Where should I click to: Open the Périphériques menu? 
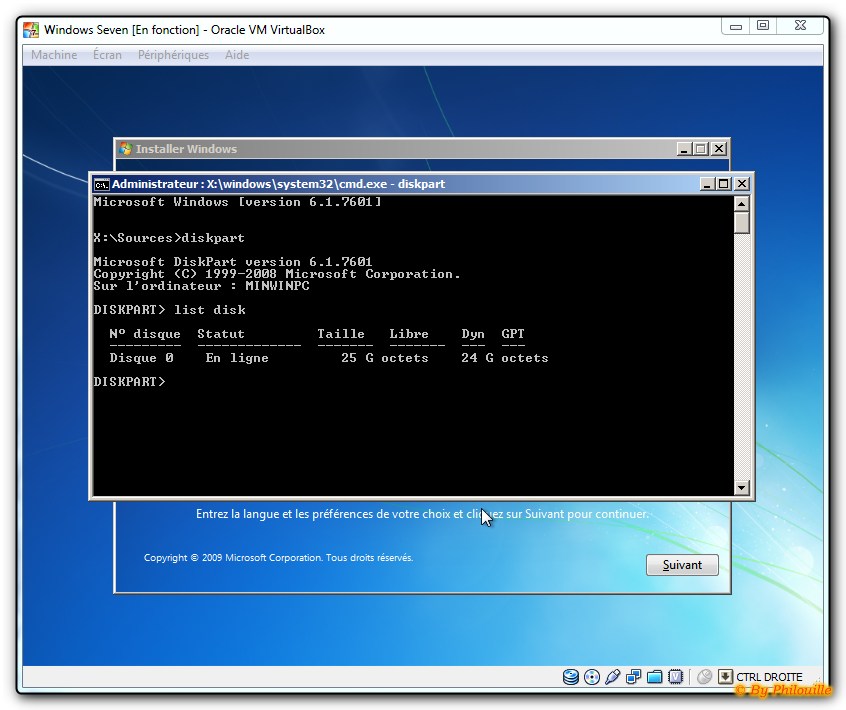pos(173,55)
